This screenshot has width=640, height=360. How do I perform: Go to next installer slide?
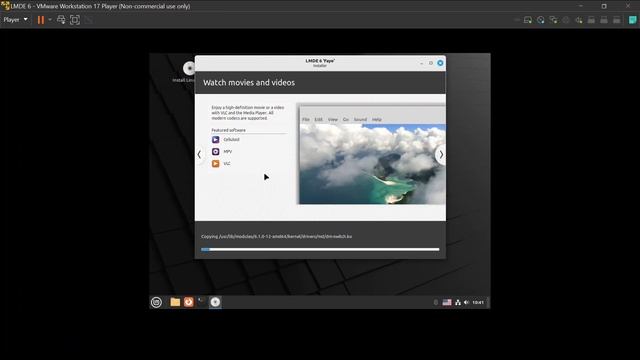tap(441, 155)
